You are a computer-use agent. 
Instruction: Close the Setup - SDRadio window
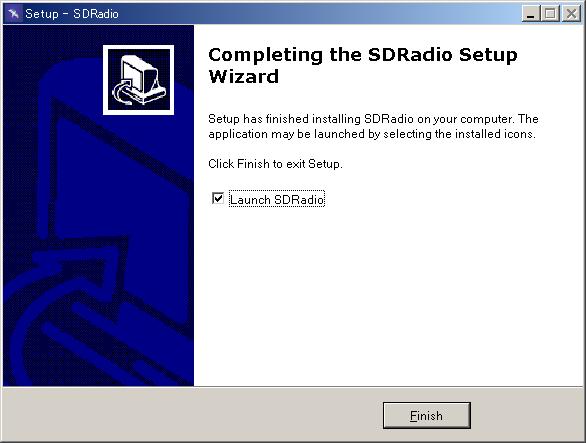(571, 14)
